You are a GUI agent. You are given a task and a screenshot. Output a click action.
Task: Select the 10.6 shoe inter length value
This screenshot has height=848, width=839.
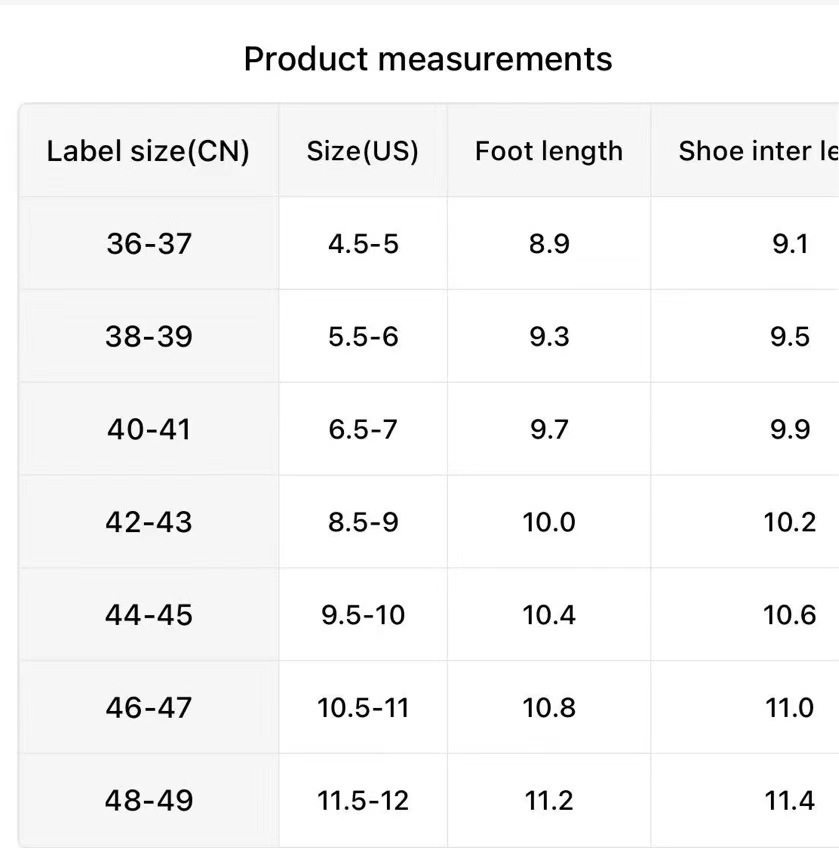point(790,614)
